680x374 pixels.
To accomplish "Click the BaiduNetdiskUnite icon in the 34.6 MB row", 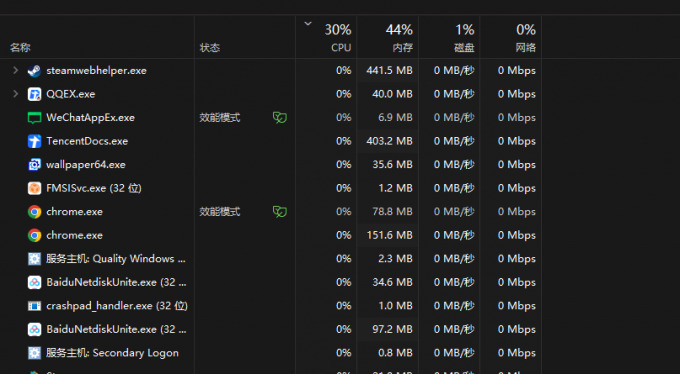I will point(34,282).
